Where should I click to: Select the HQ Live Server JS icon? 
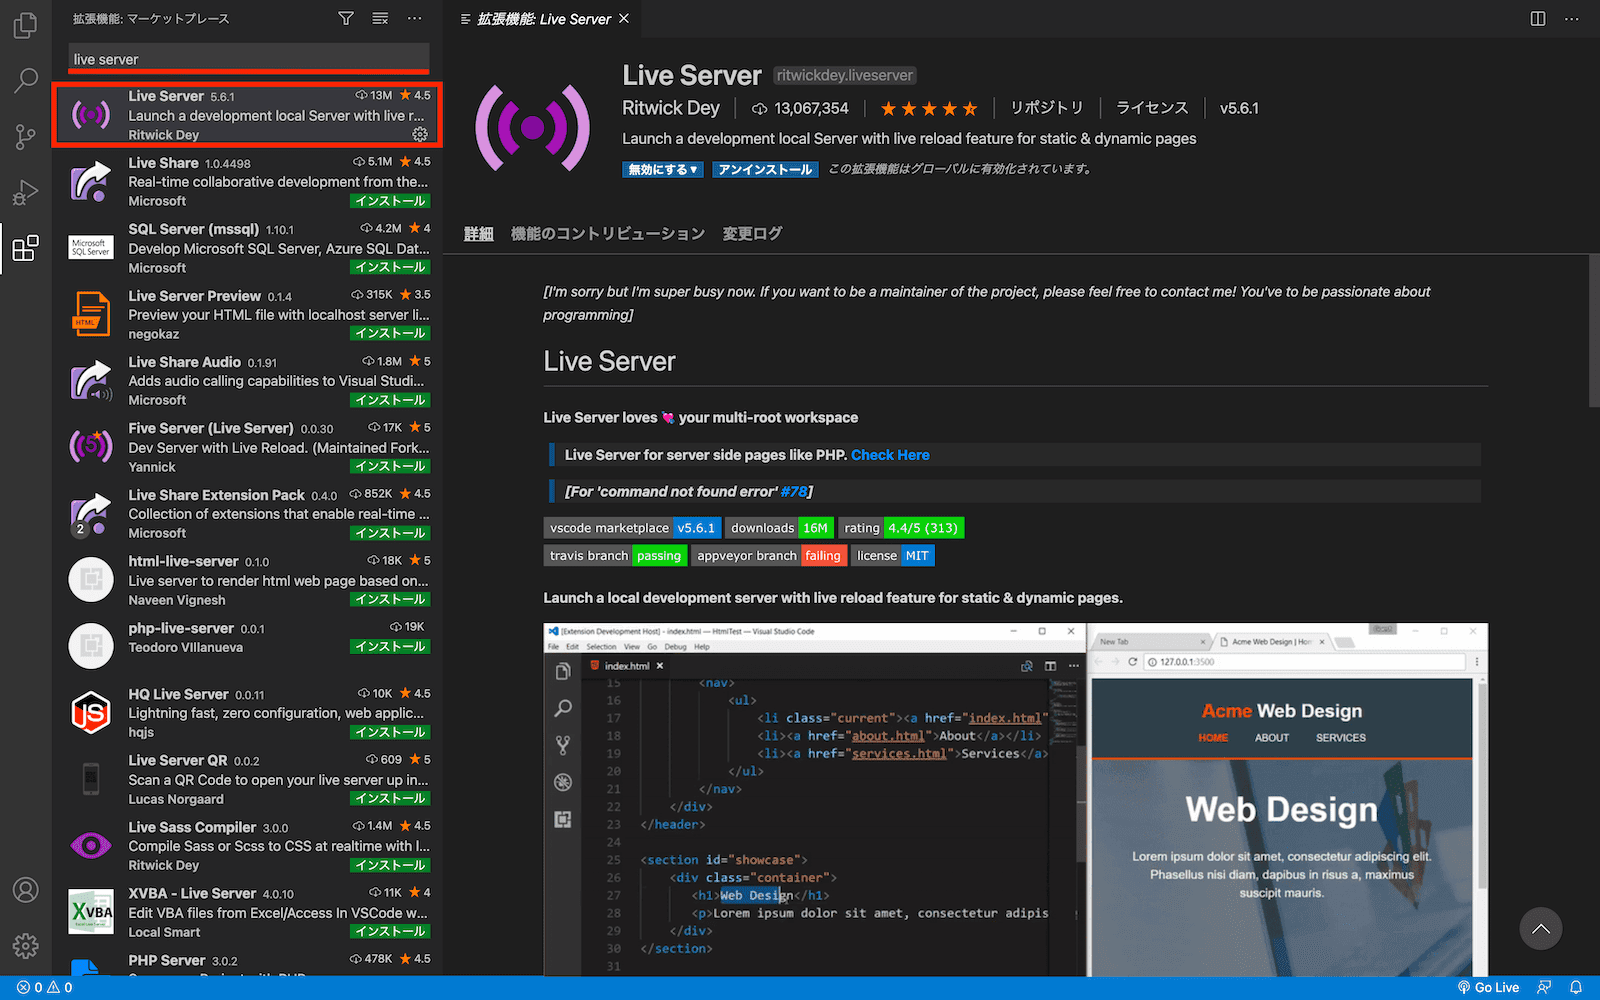tap(91, 713)
